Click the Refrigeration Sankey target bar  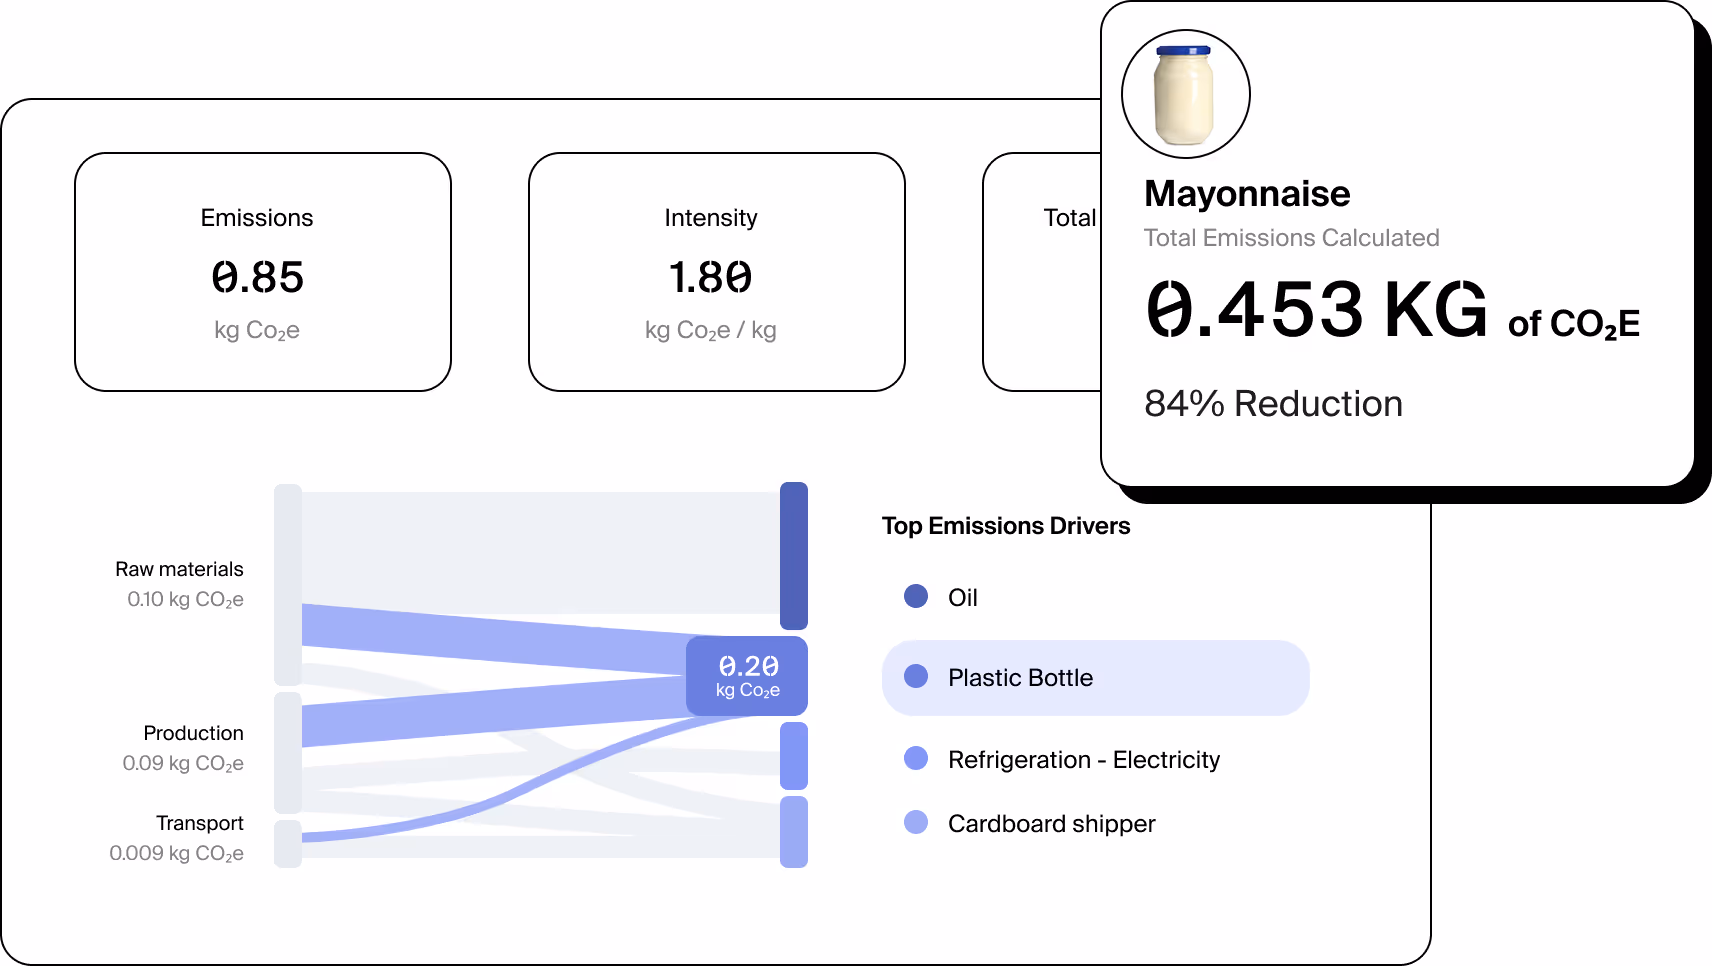(x=793, y=756)
